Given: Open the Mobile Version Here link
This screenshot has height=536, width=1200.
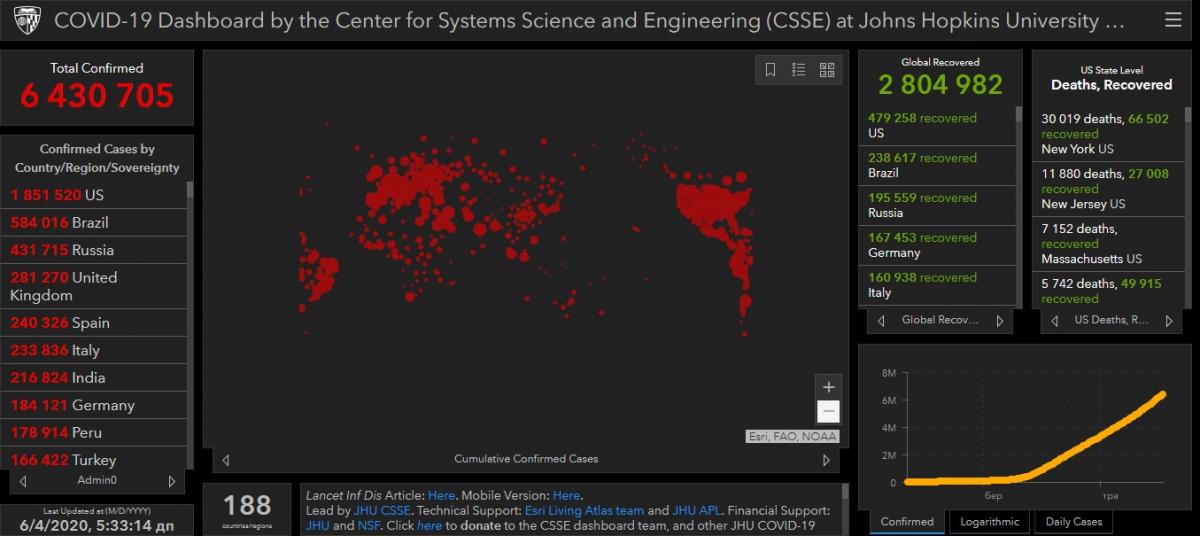Looking at the screenshot, I should tap(566, 495).
